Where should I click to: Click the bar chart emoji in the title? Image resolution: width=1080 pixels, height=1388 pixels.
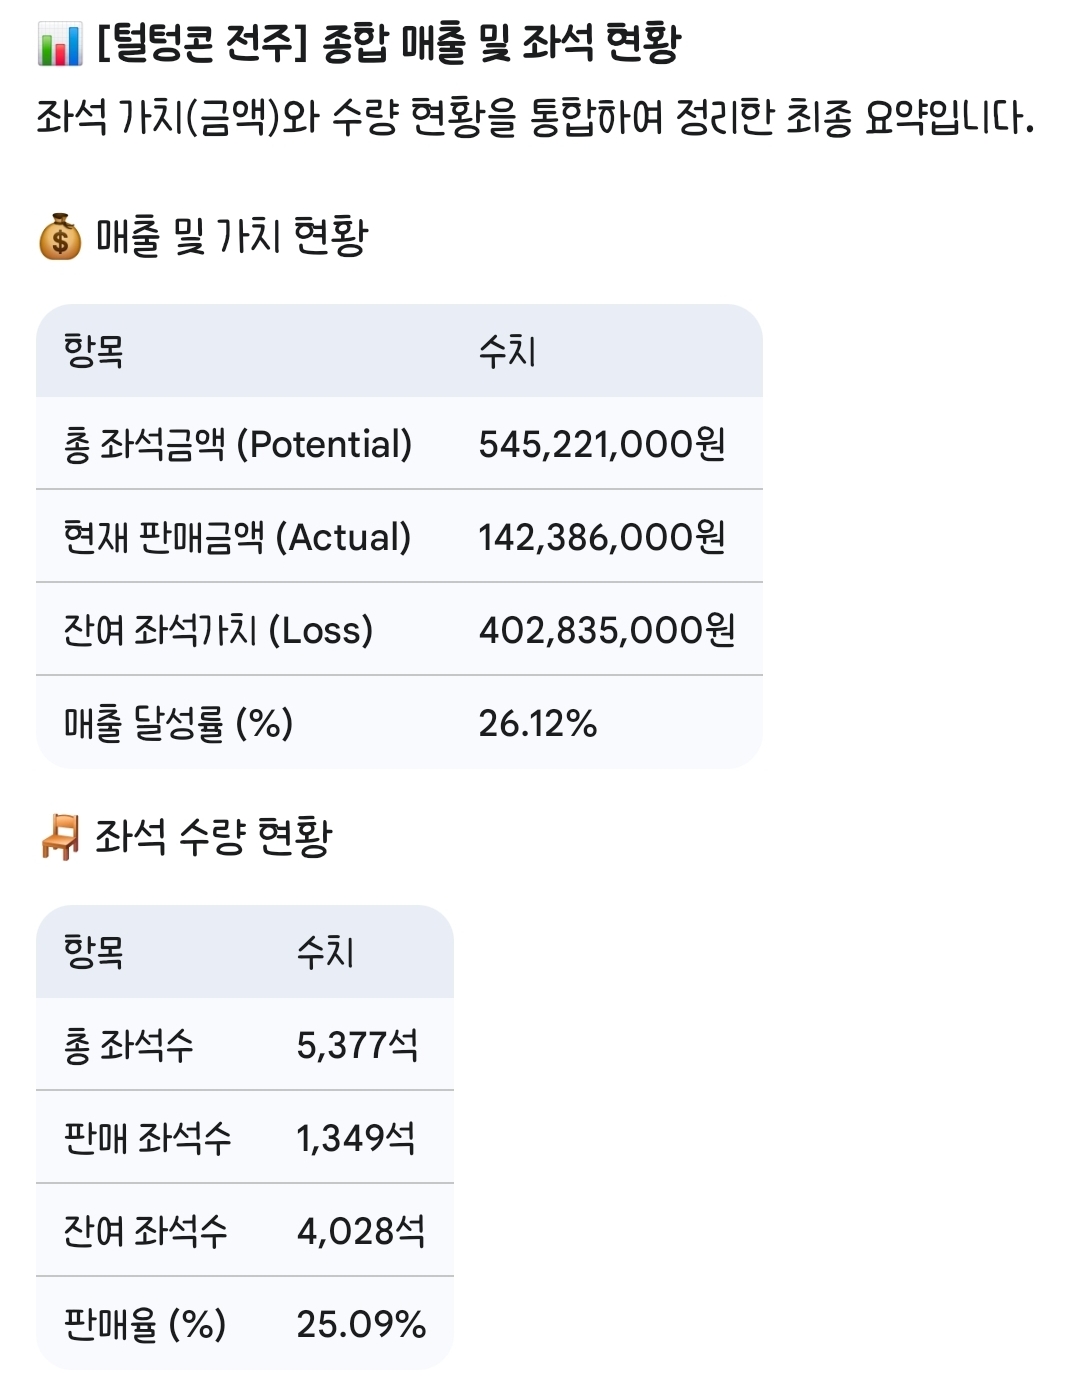click(59, 44)
